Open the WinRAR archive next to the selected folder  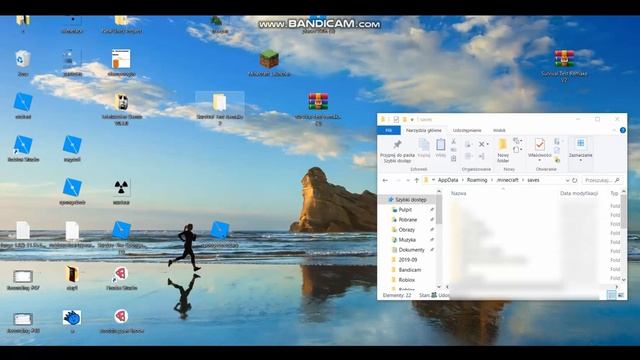point(318,102)
